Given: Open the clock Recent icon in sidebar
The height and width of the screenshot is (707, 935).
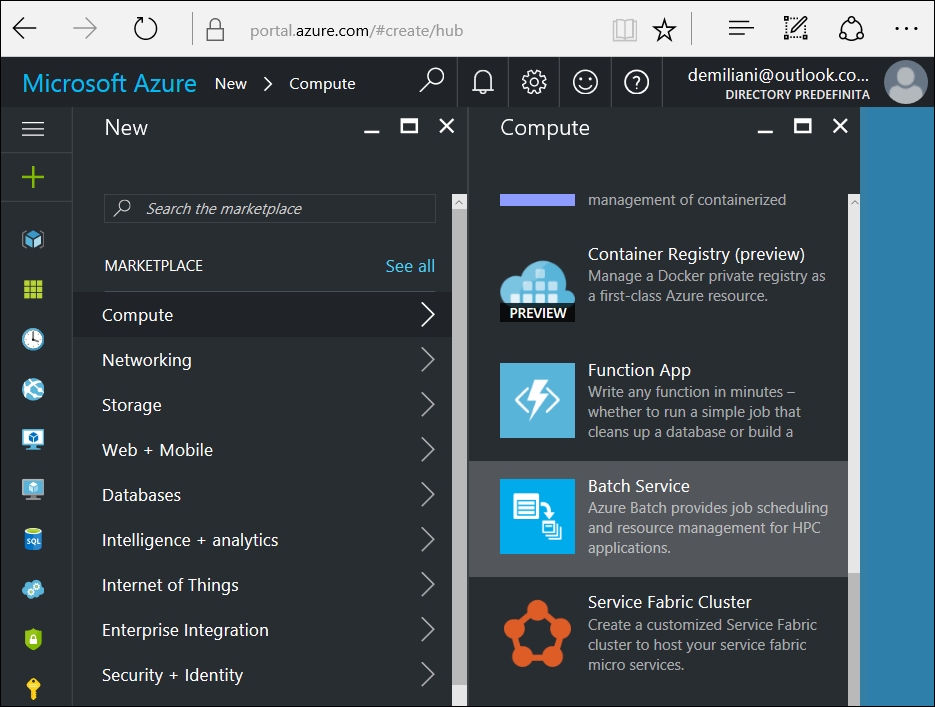Looking at the screenshot, I should 33,339.
